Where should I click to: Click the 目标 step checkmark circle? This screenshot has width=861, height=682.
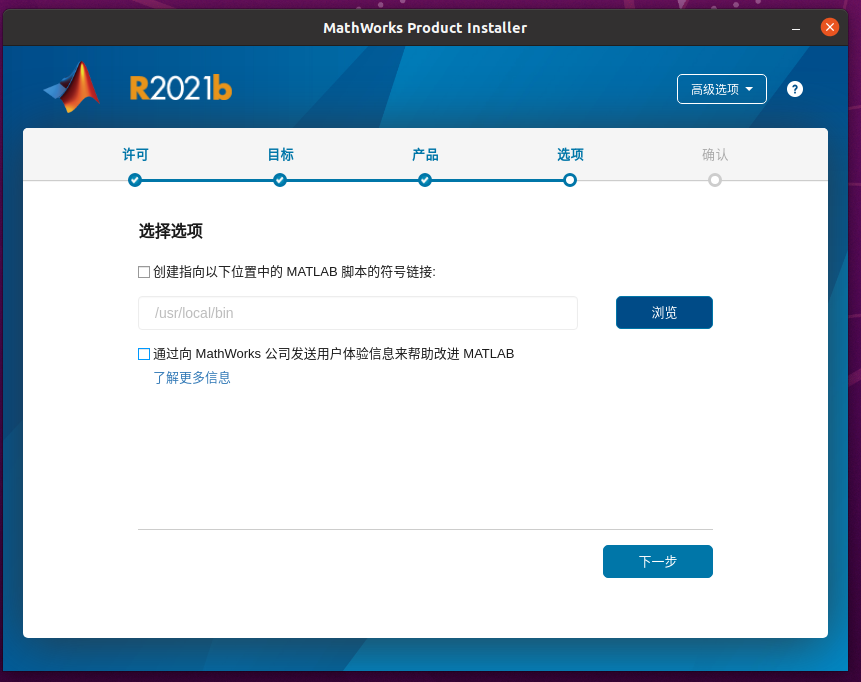point(280,180)
